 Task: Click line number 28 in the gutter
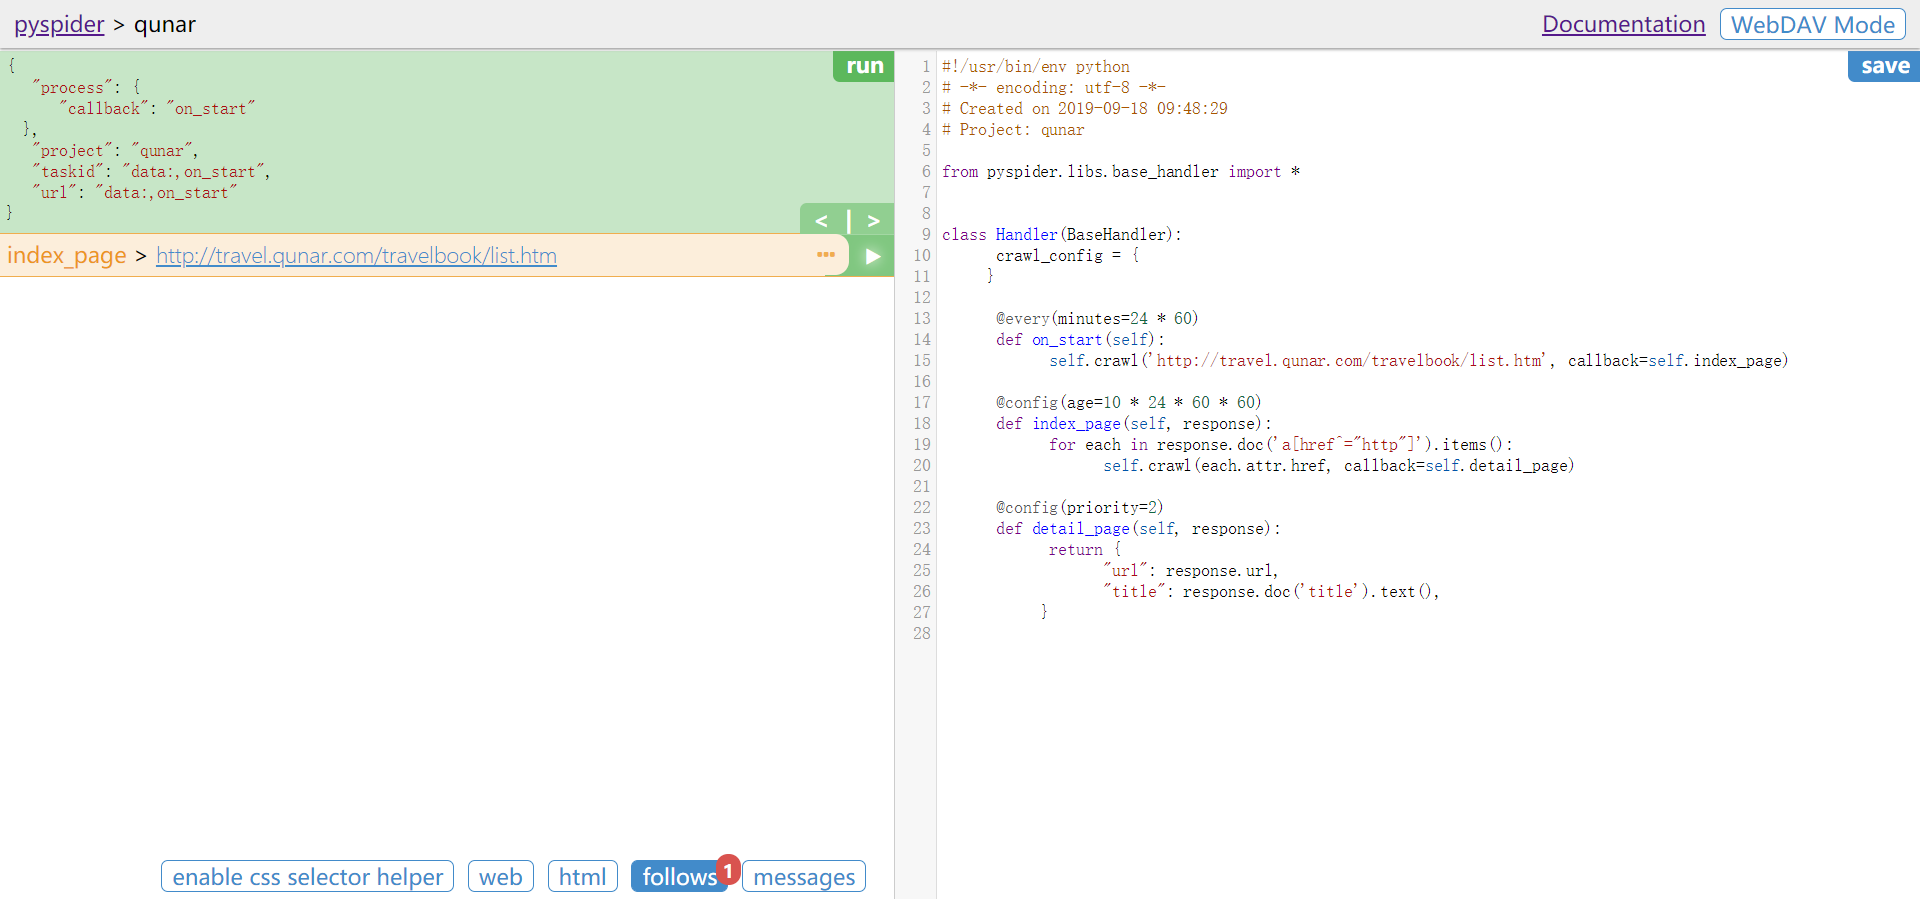(x=921, y=633)
